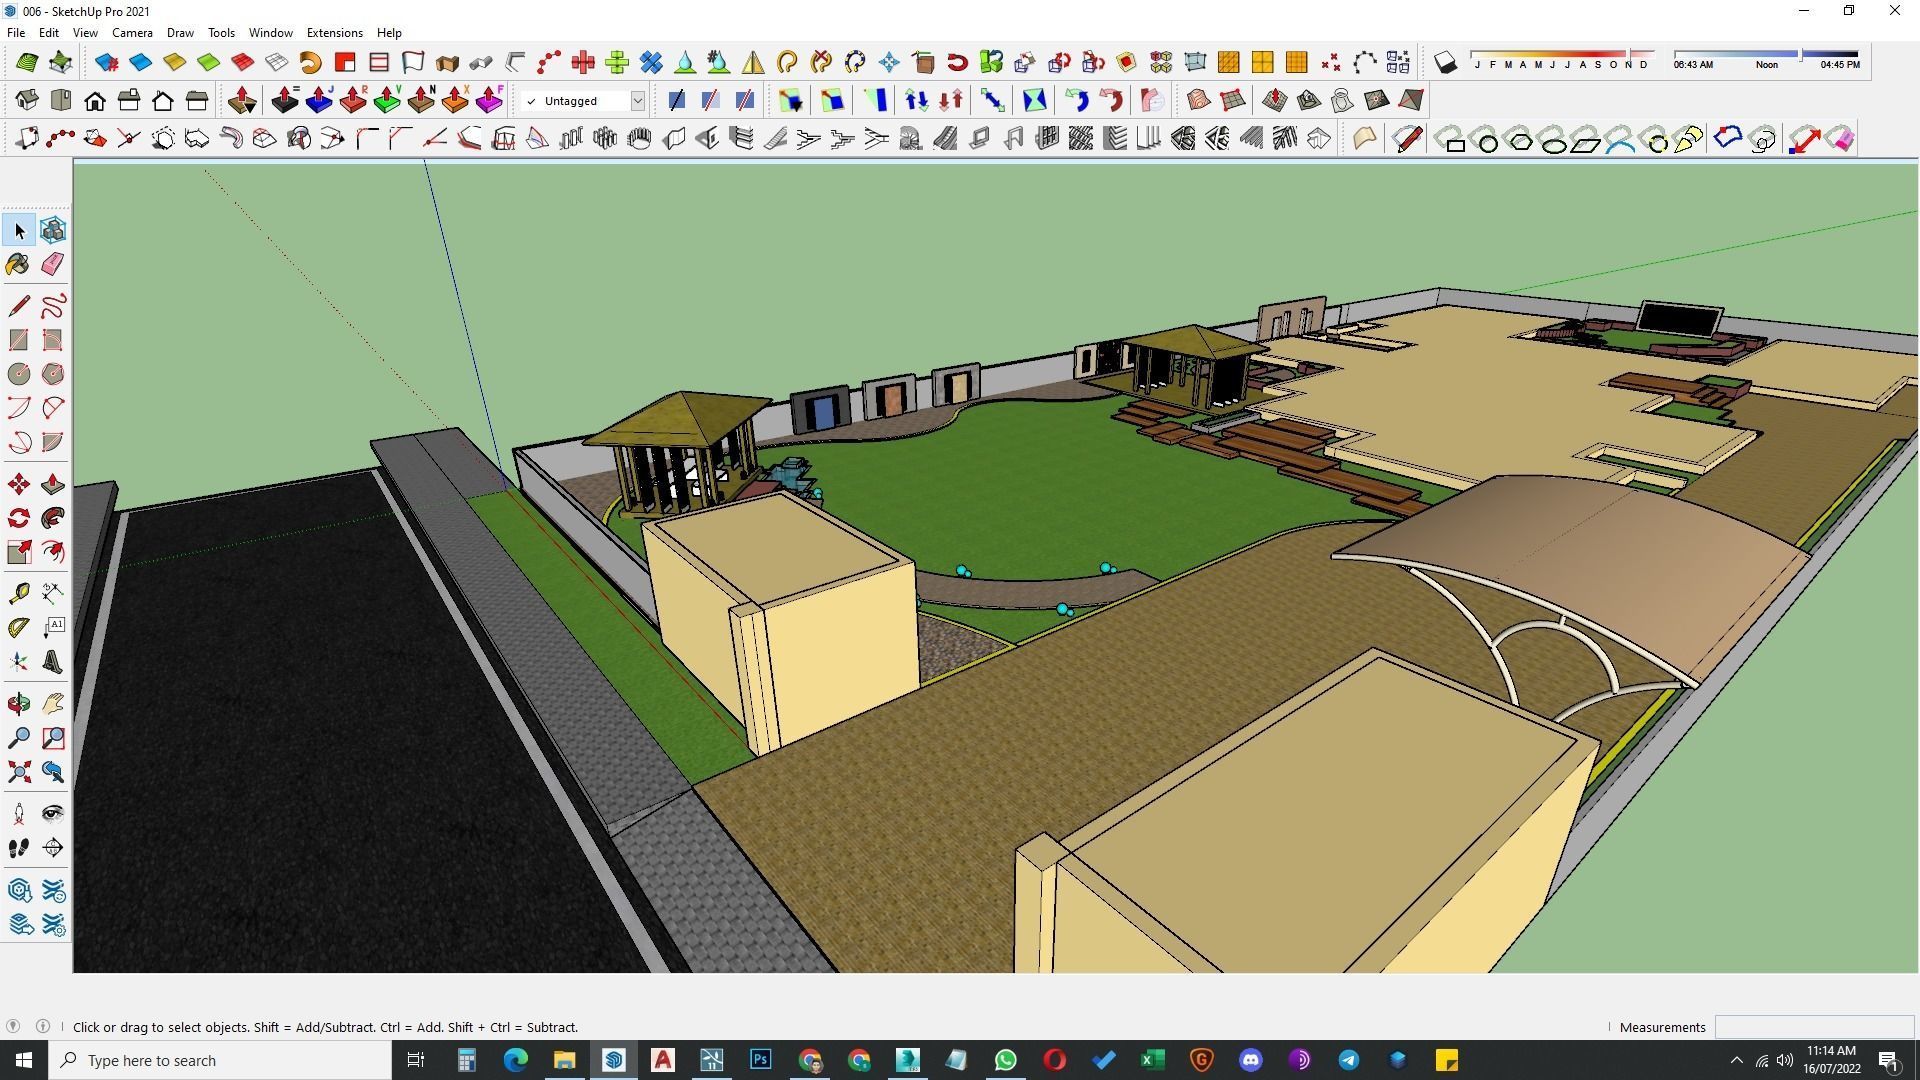Switch to Iso house view
1920x1080 pixels.
(26, 101)
